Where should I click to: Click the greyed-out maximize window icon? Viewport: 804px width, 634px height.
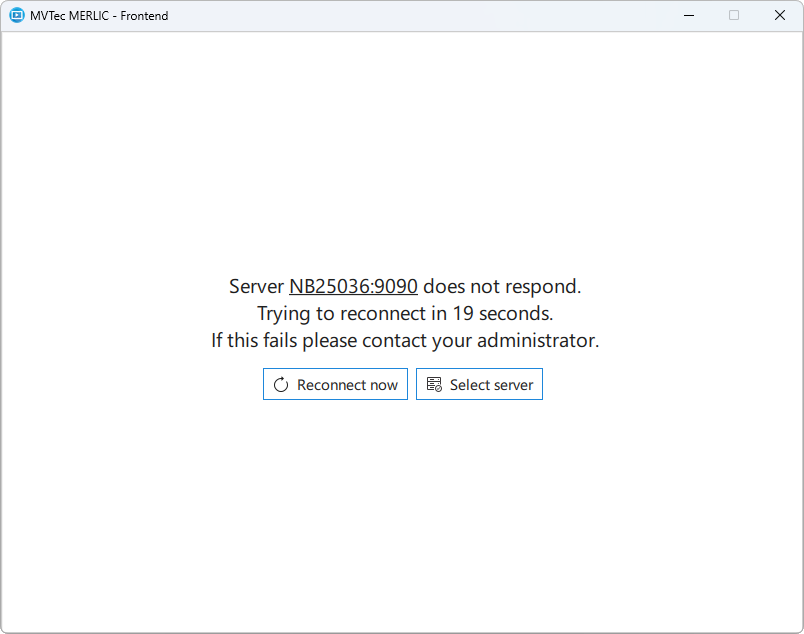(x=734, y=15)
